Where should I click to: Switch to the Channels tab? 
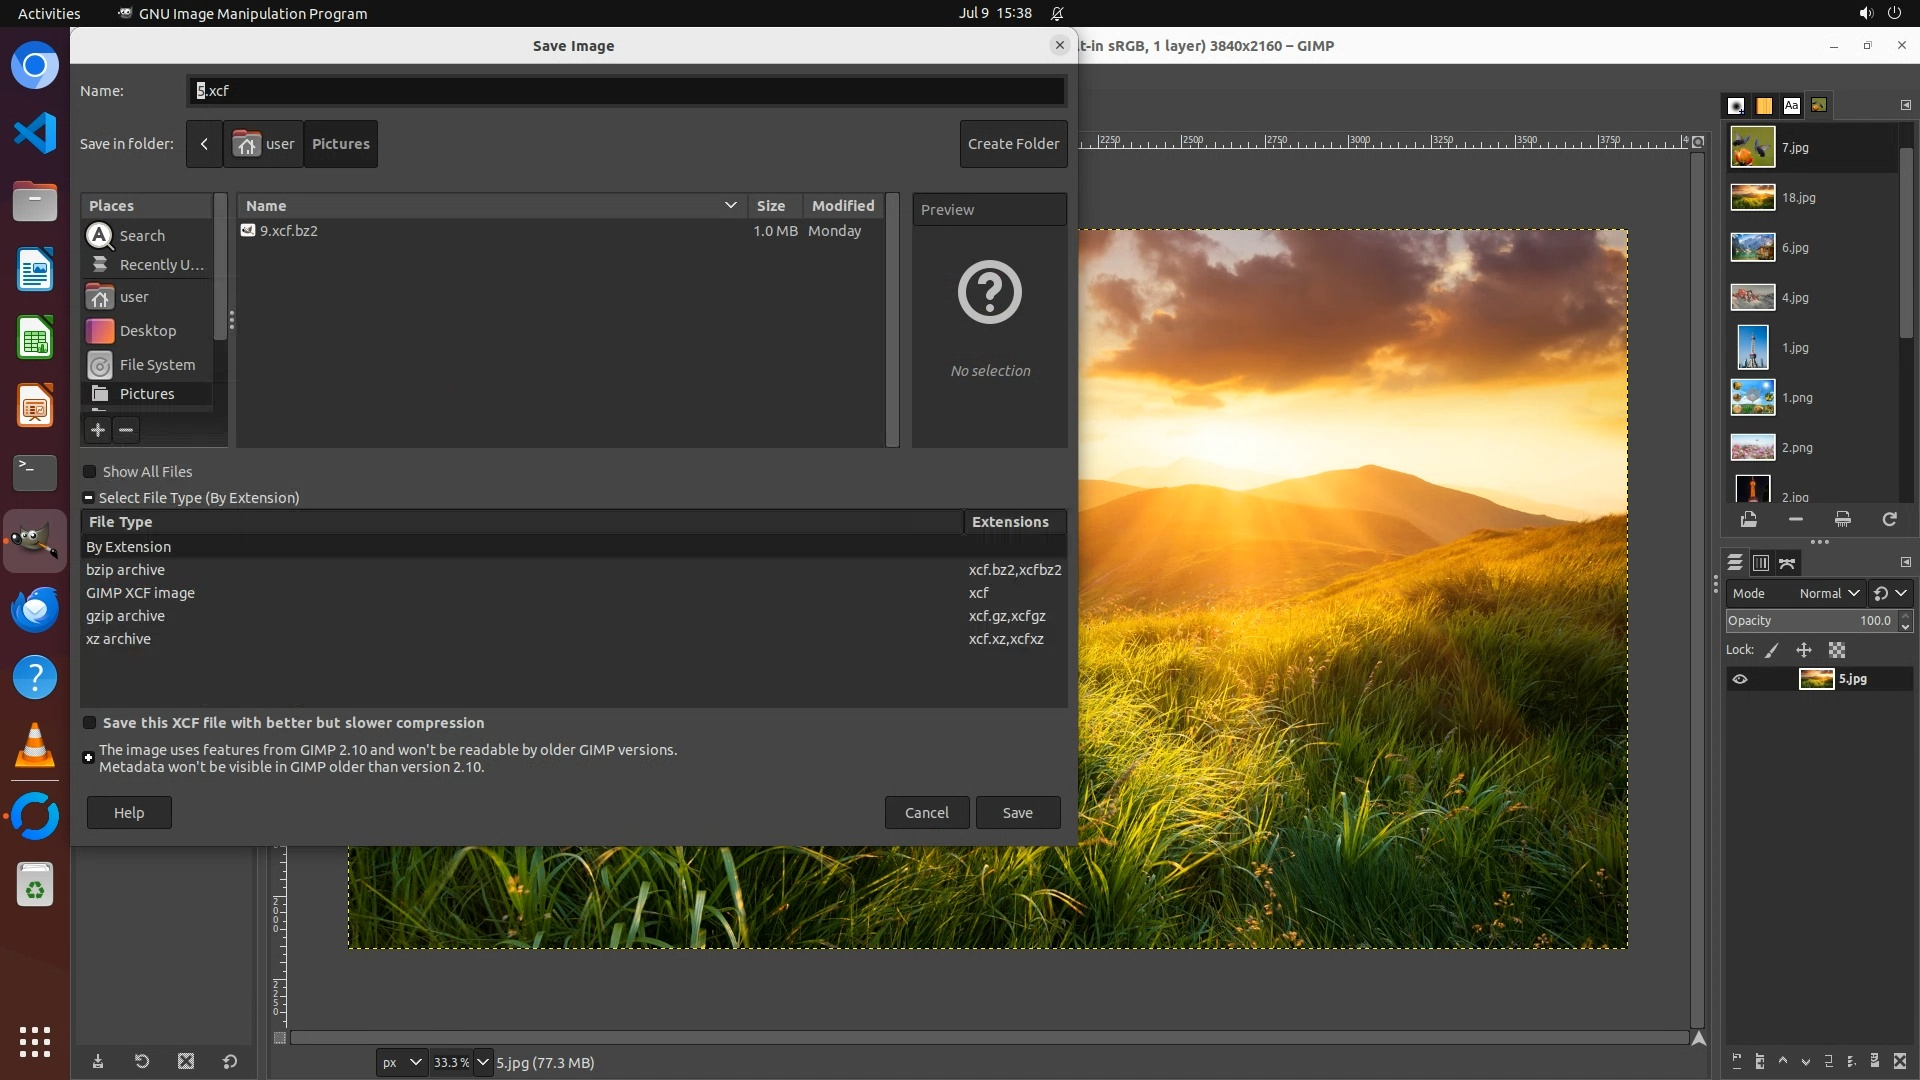click(x=1761, y=563)
